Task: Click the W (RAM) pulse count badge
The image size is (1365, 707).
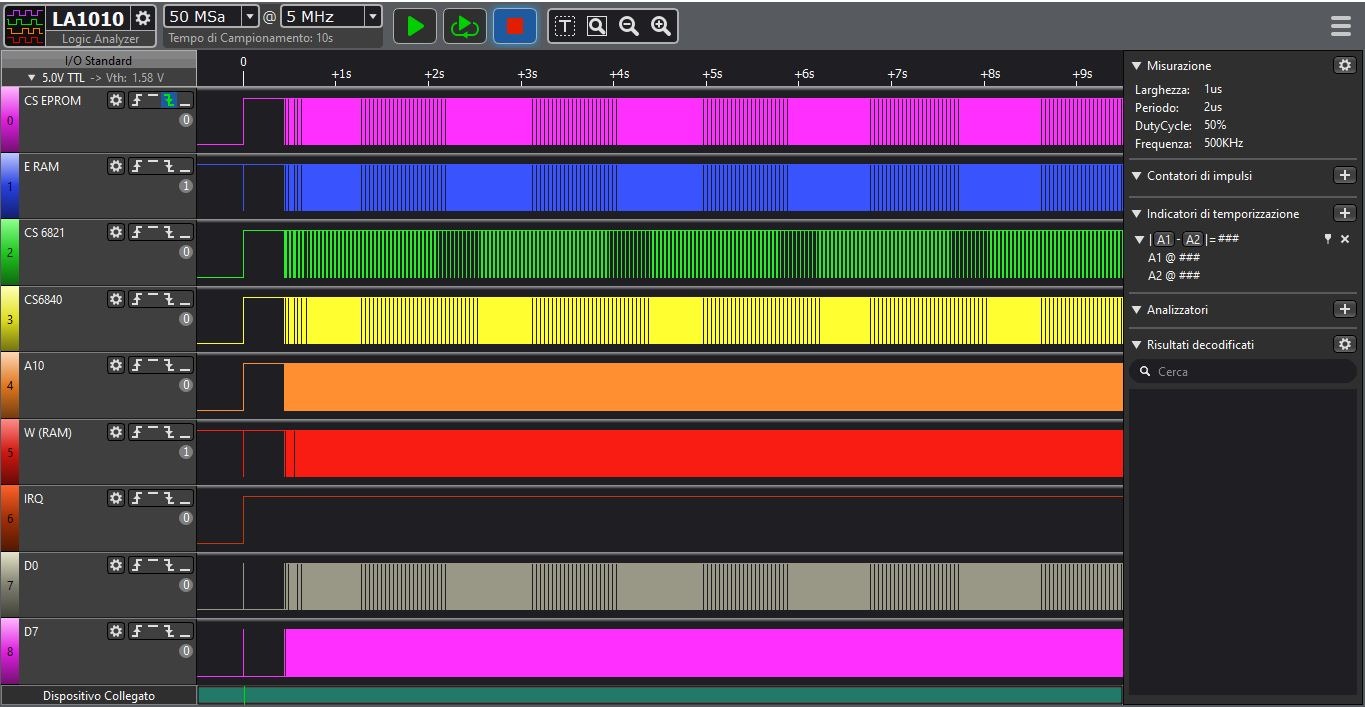Action: pyautogui.click(x=186, y=452)
